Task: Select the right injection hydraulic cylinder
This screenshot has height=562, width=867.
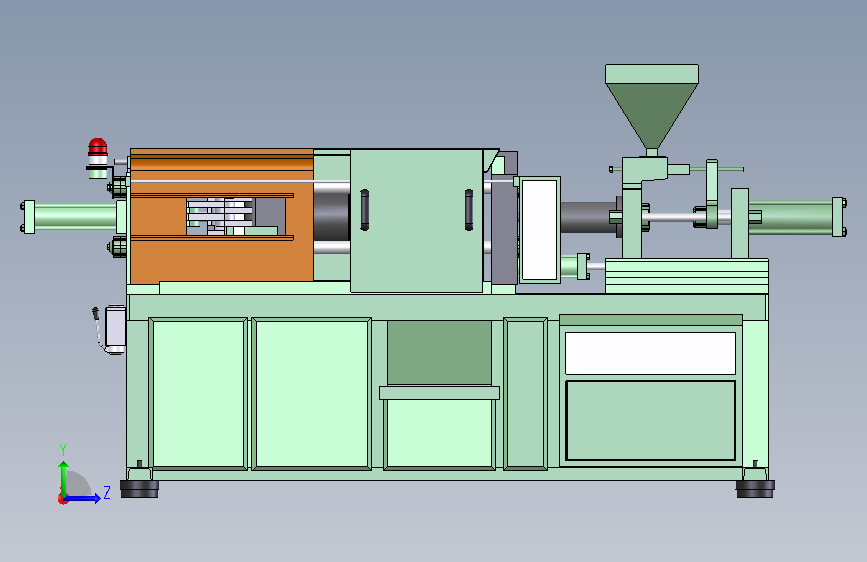Action: coord(795,217)
